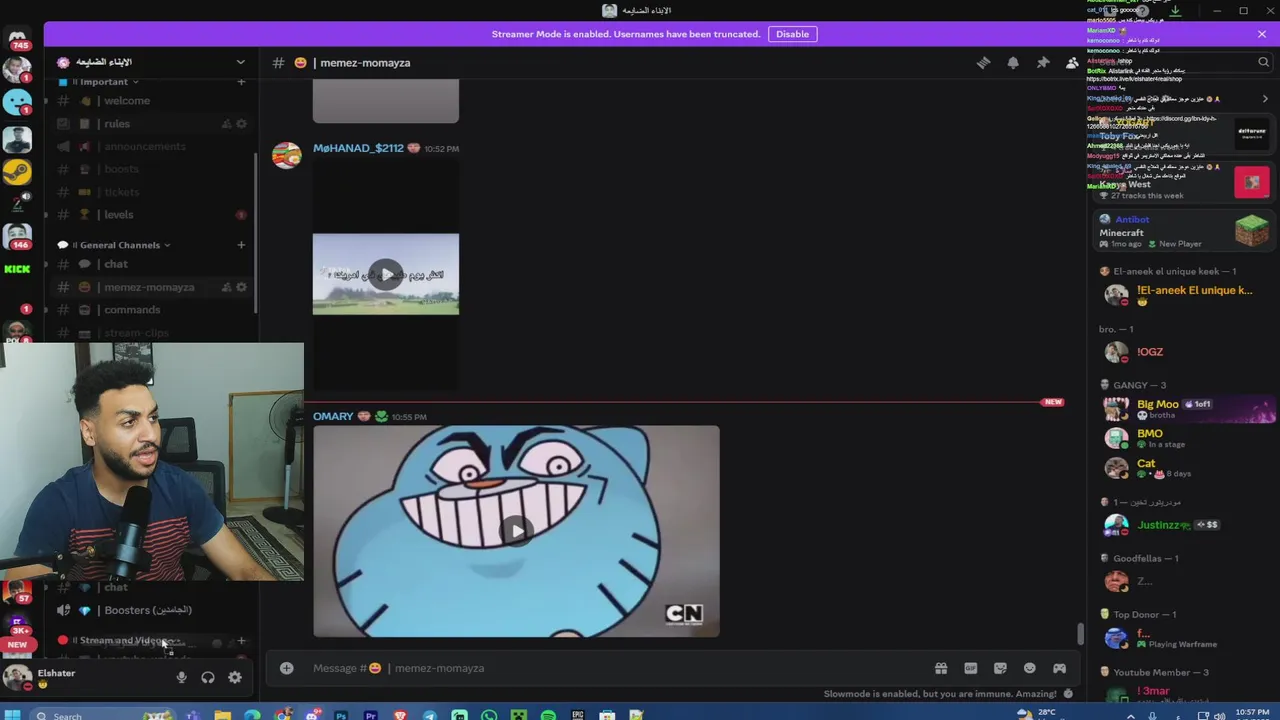The image size is (1280, 720).
Task: Open the boosts channel
Action: (x=150, y=169)
